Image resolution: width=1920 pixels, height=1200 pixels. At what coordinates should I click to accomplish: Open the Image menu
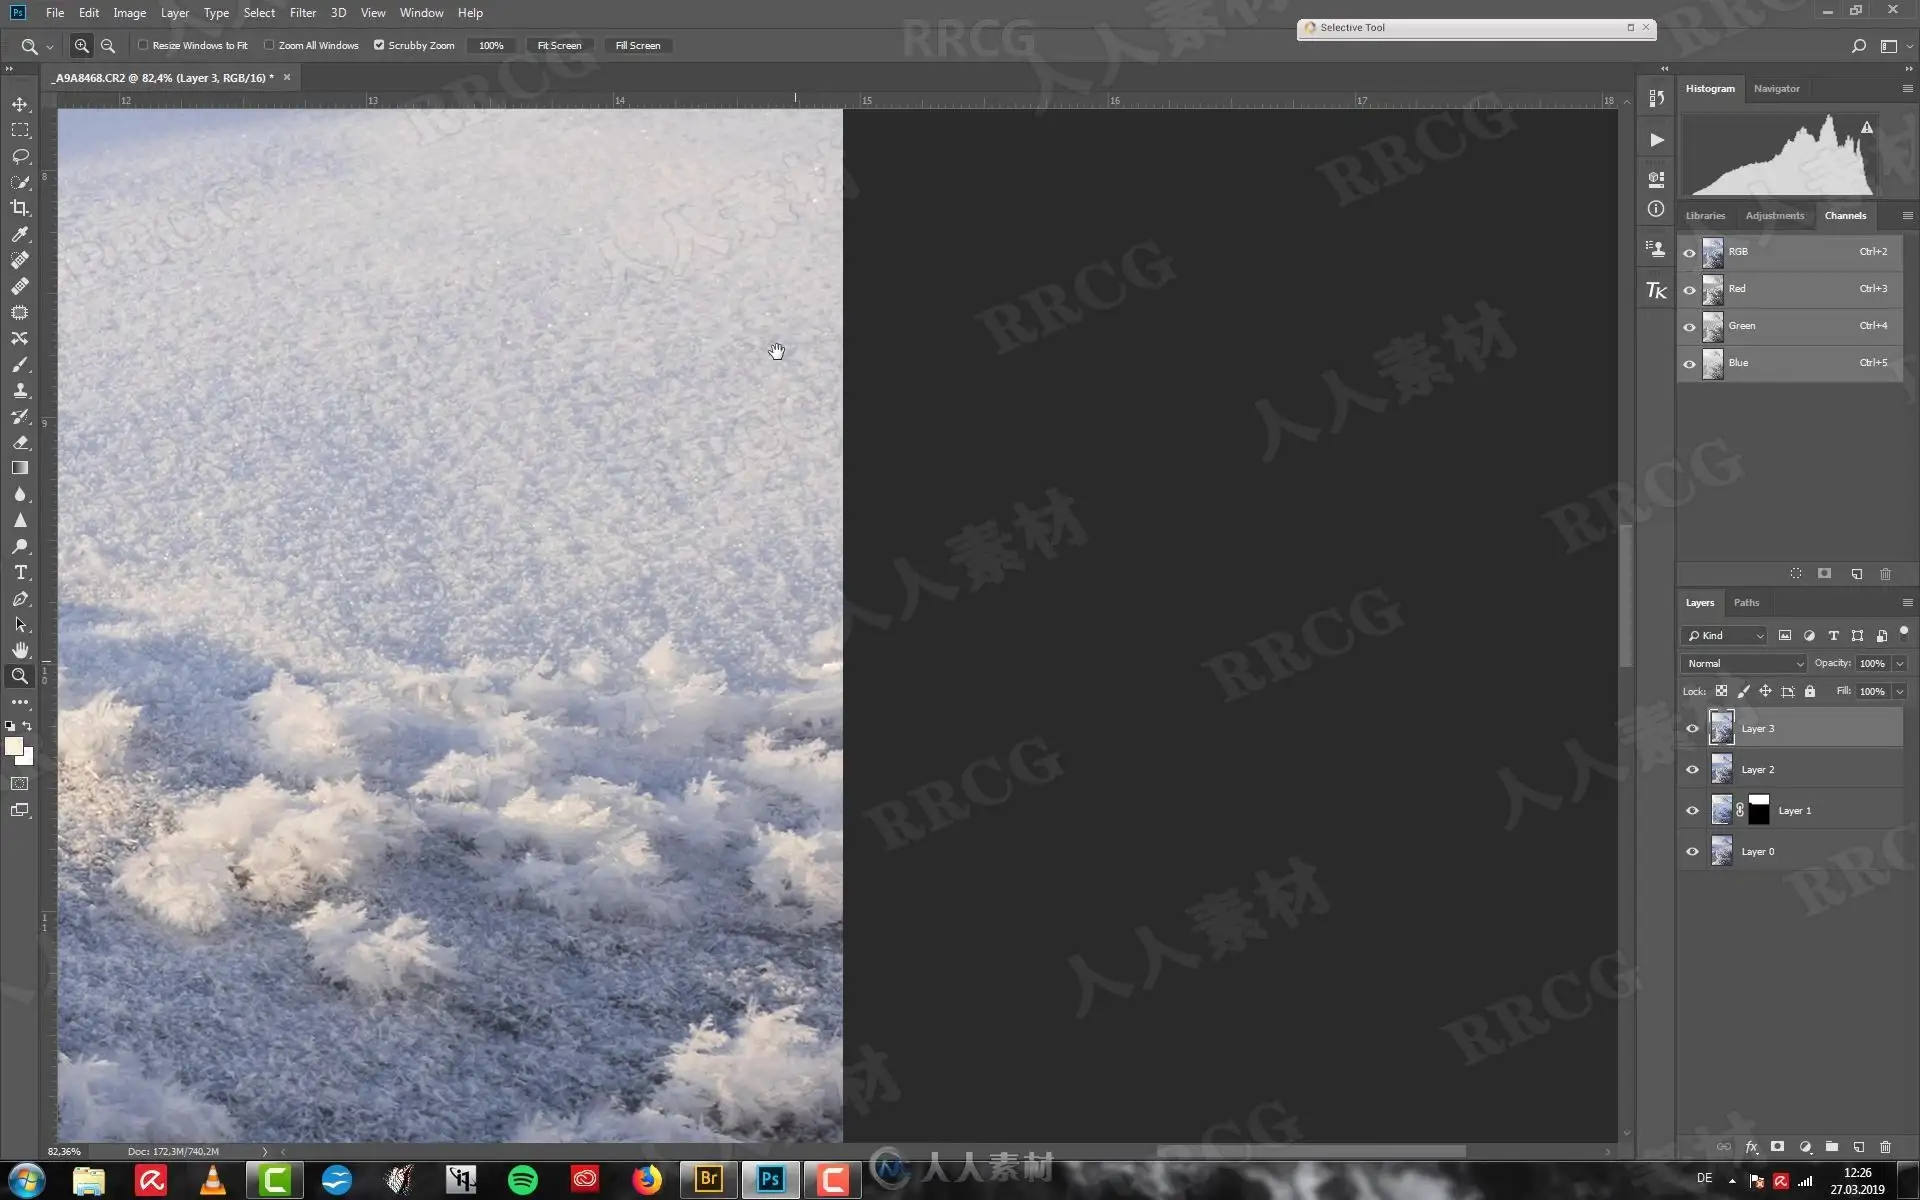point(129,12)
